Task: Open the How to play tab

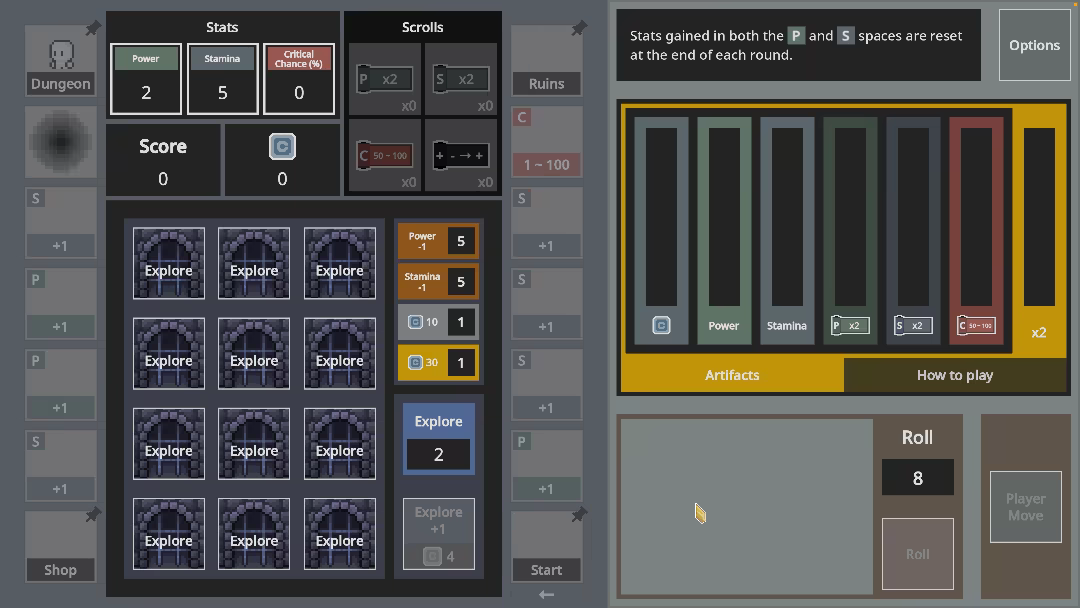Action: (955, 375)
